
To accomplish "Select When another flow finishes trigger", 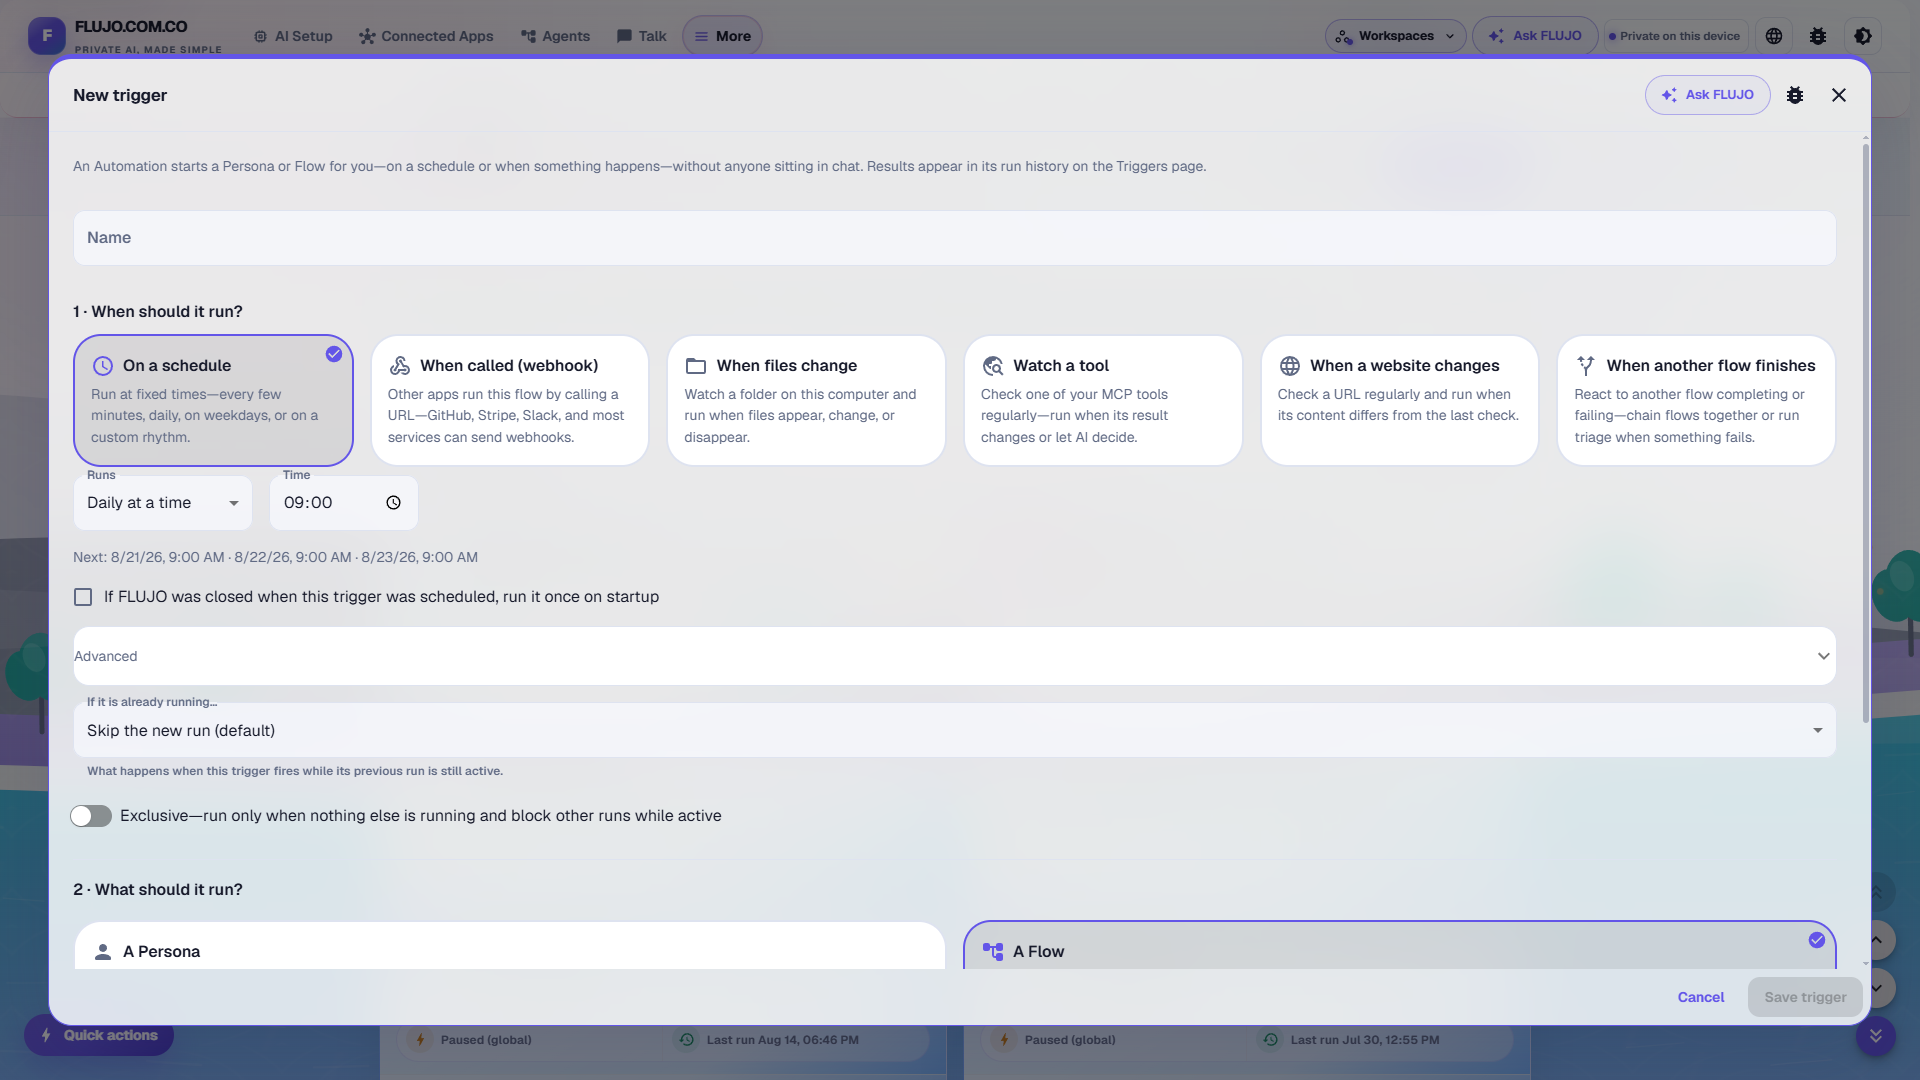I will click(x=1696, y=400).
